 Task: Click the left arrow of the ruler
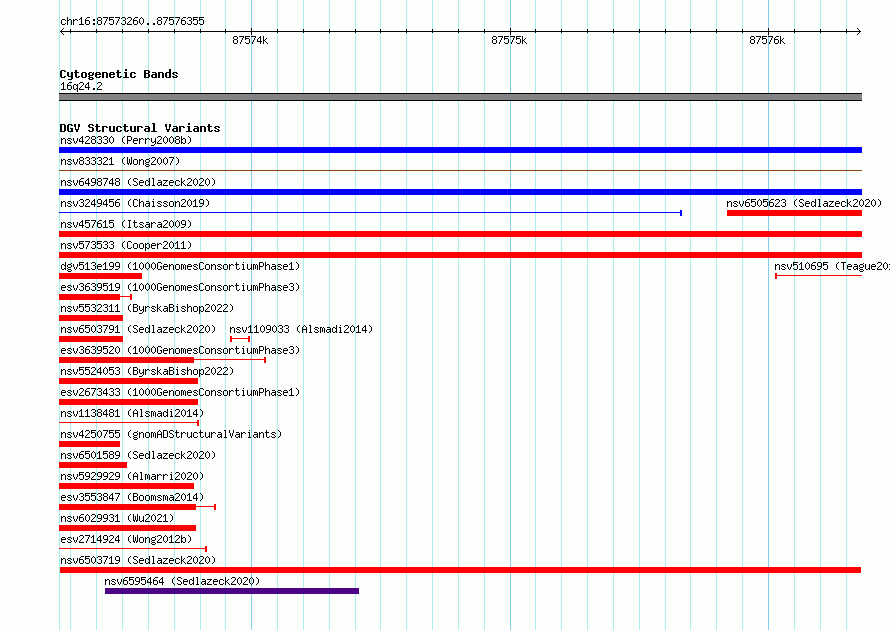coord(62,31)
